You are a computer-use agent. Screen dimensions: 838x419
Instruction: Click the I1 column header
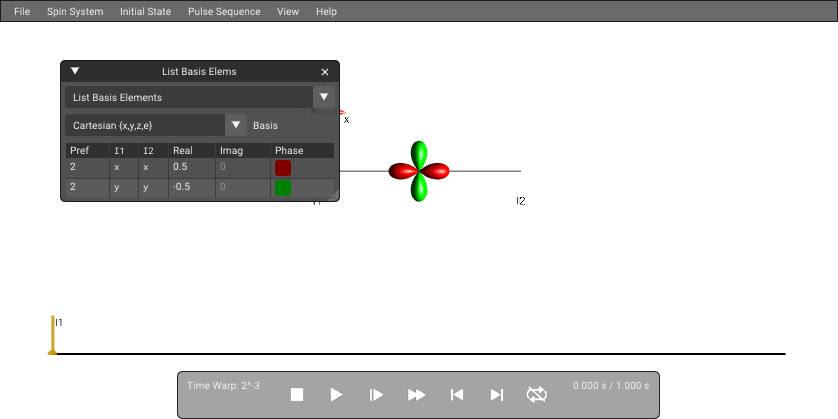point(124,151)
